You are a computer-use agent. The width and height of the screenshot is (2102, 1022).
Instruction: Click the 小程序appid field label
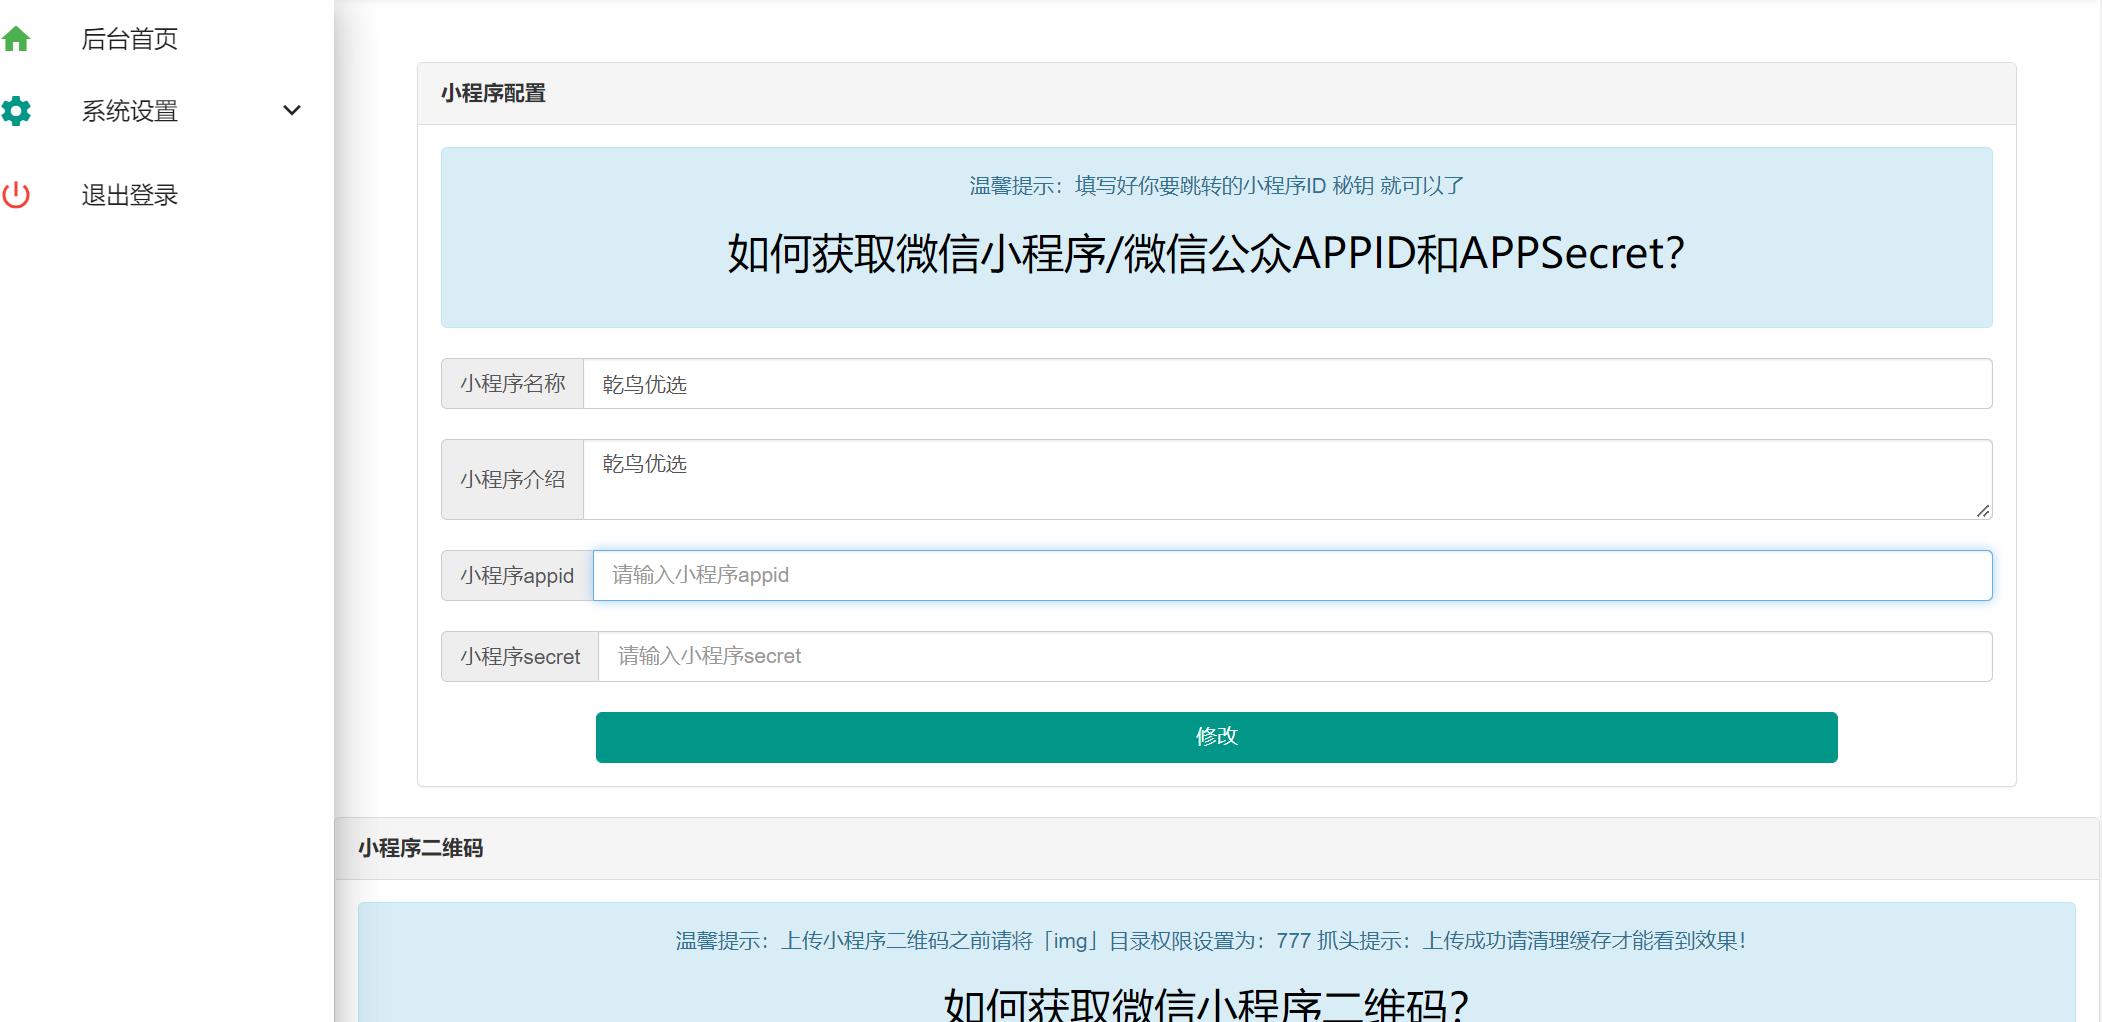tap(517, 576)
